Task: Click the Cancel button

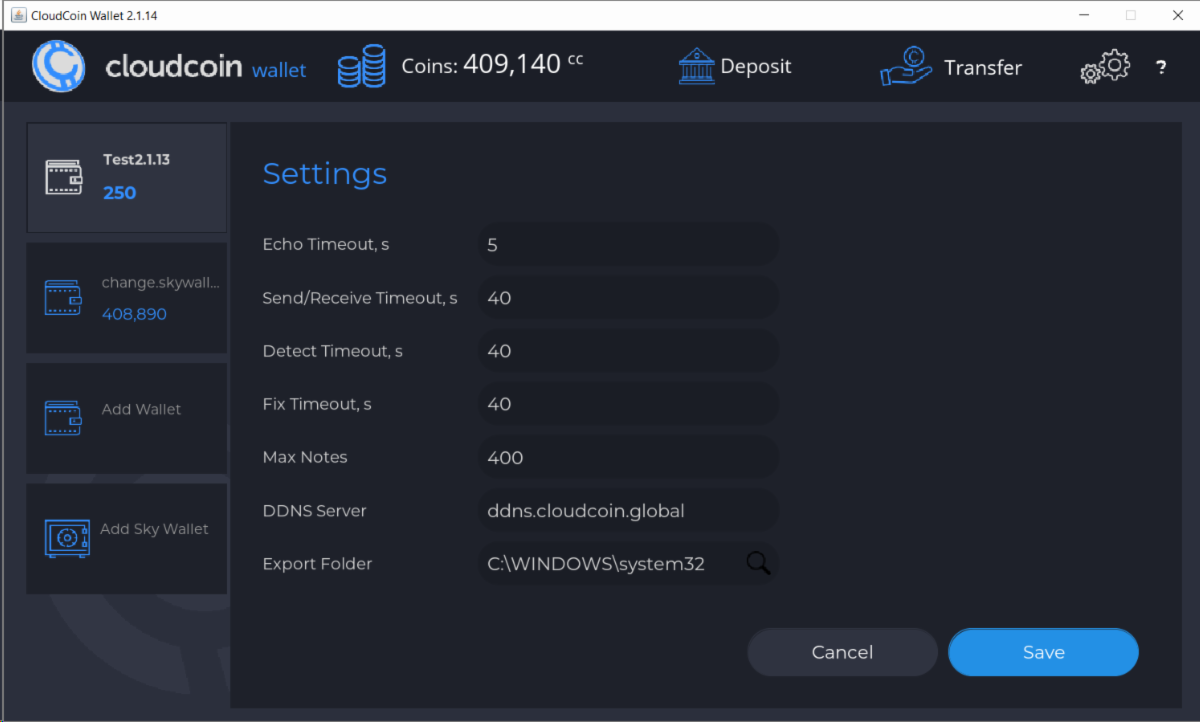Action: tap(842, 652)
